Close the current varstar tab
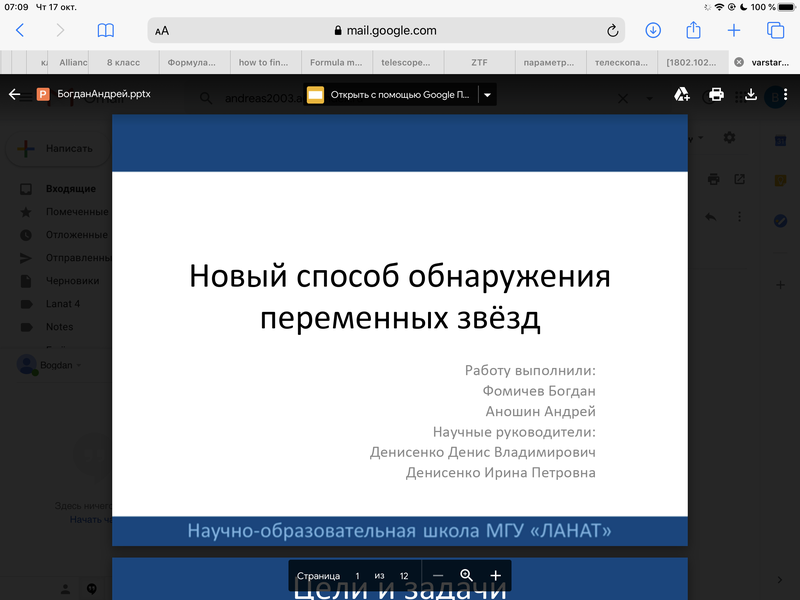The image size is (800, 600). point(739,62)
